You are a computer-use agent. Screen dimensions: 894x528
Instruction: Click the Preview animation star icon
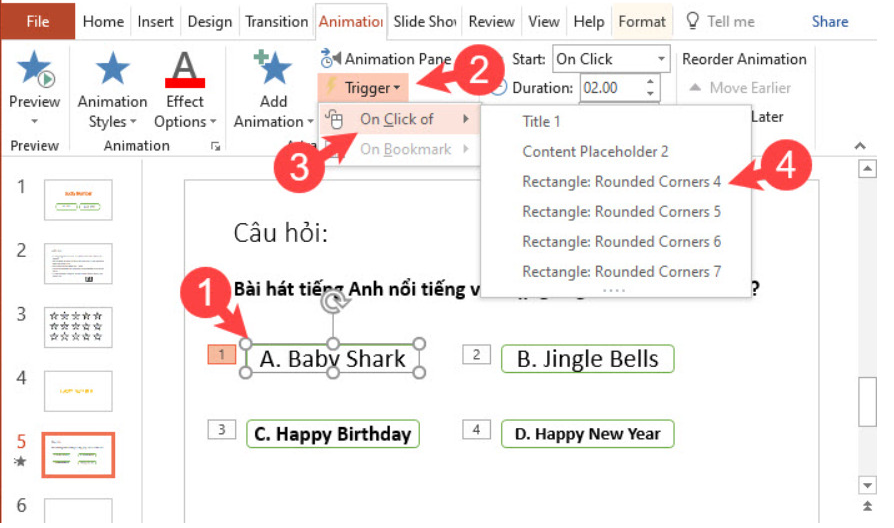[34, 69]
